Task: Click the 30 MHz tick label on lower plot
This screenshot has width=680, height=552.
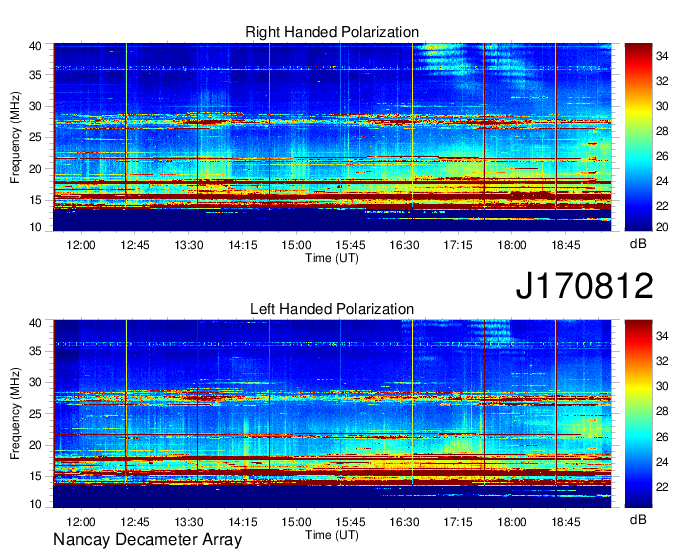Action: 35,382
